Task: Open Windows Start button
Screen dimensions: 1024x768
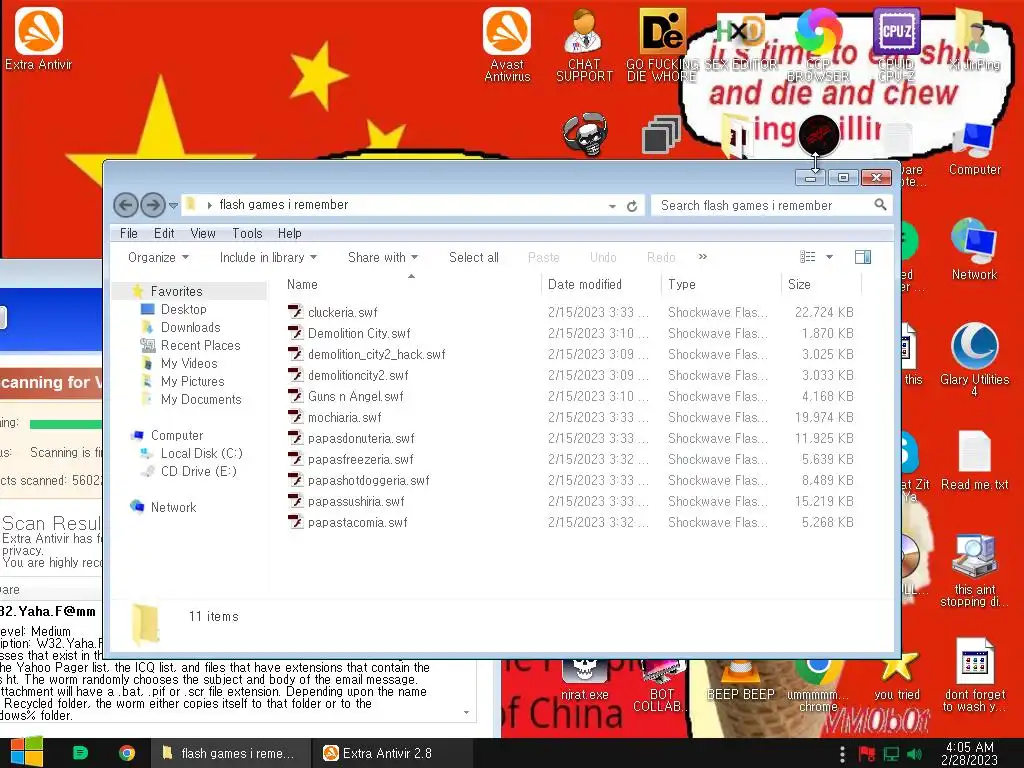Action: [26, 752]
